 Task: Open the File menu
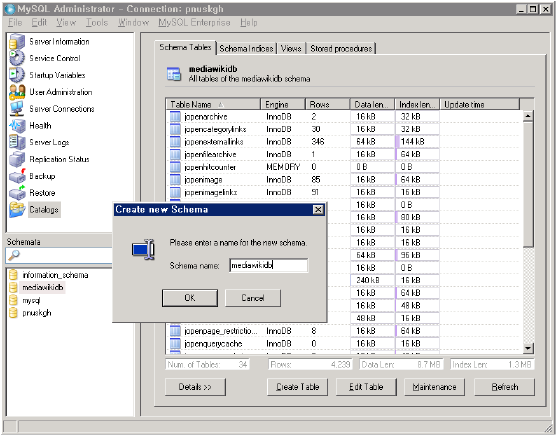tap(15, 22)
